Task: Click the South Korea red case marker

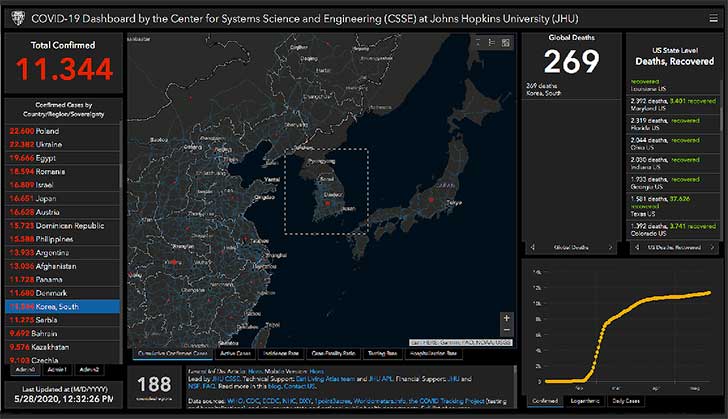Action: 328,203
